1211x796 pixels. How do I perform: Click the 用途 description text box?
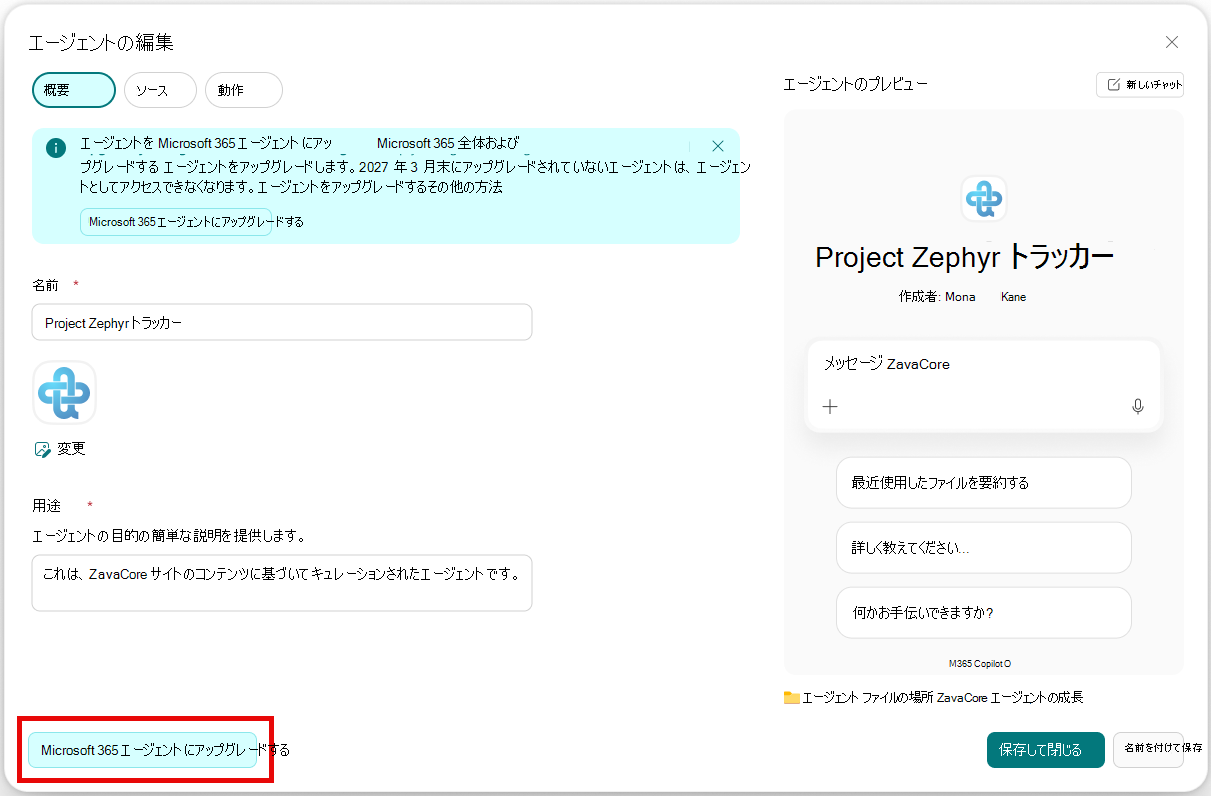(282, 583)
